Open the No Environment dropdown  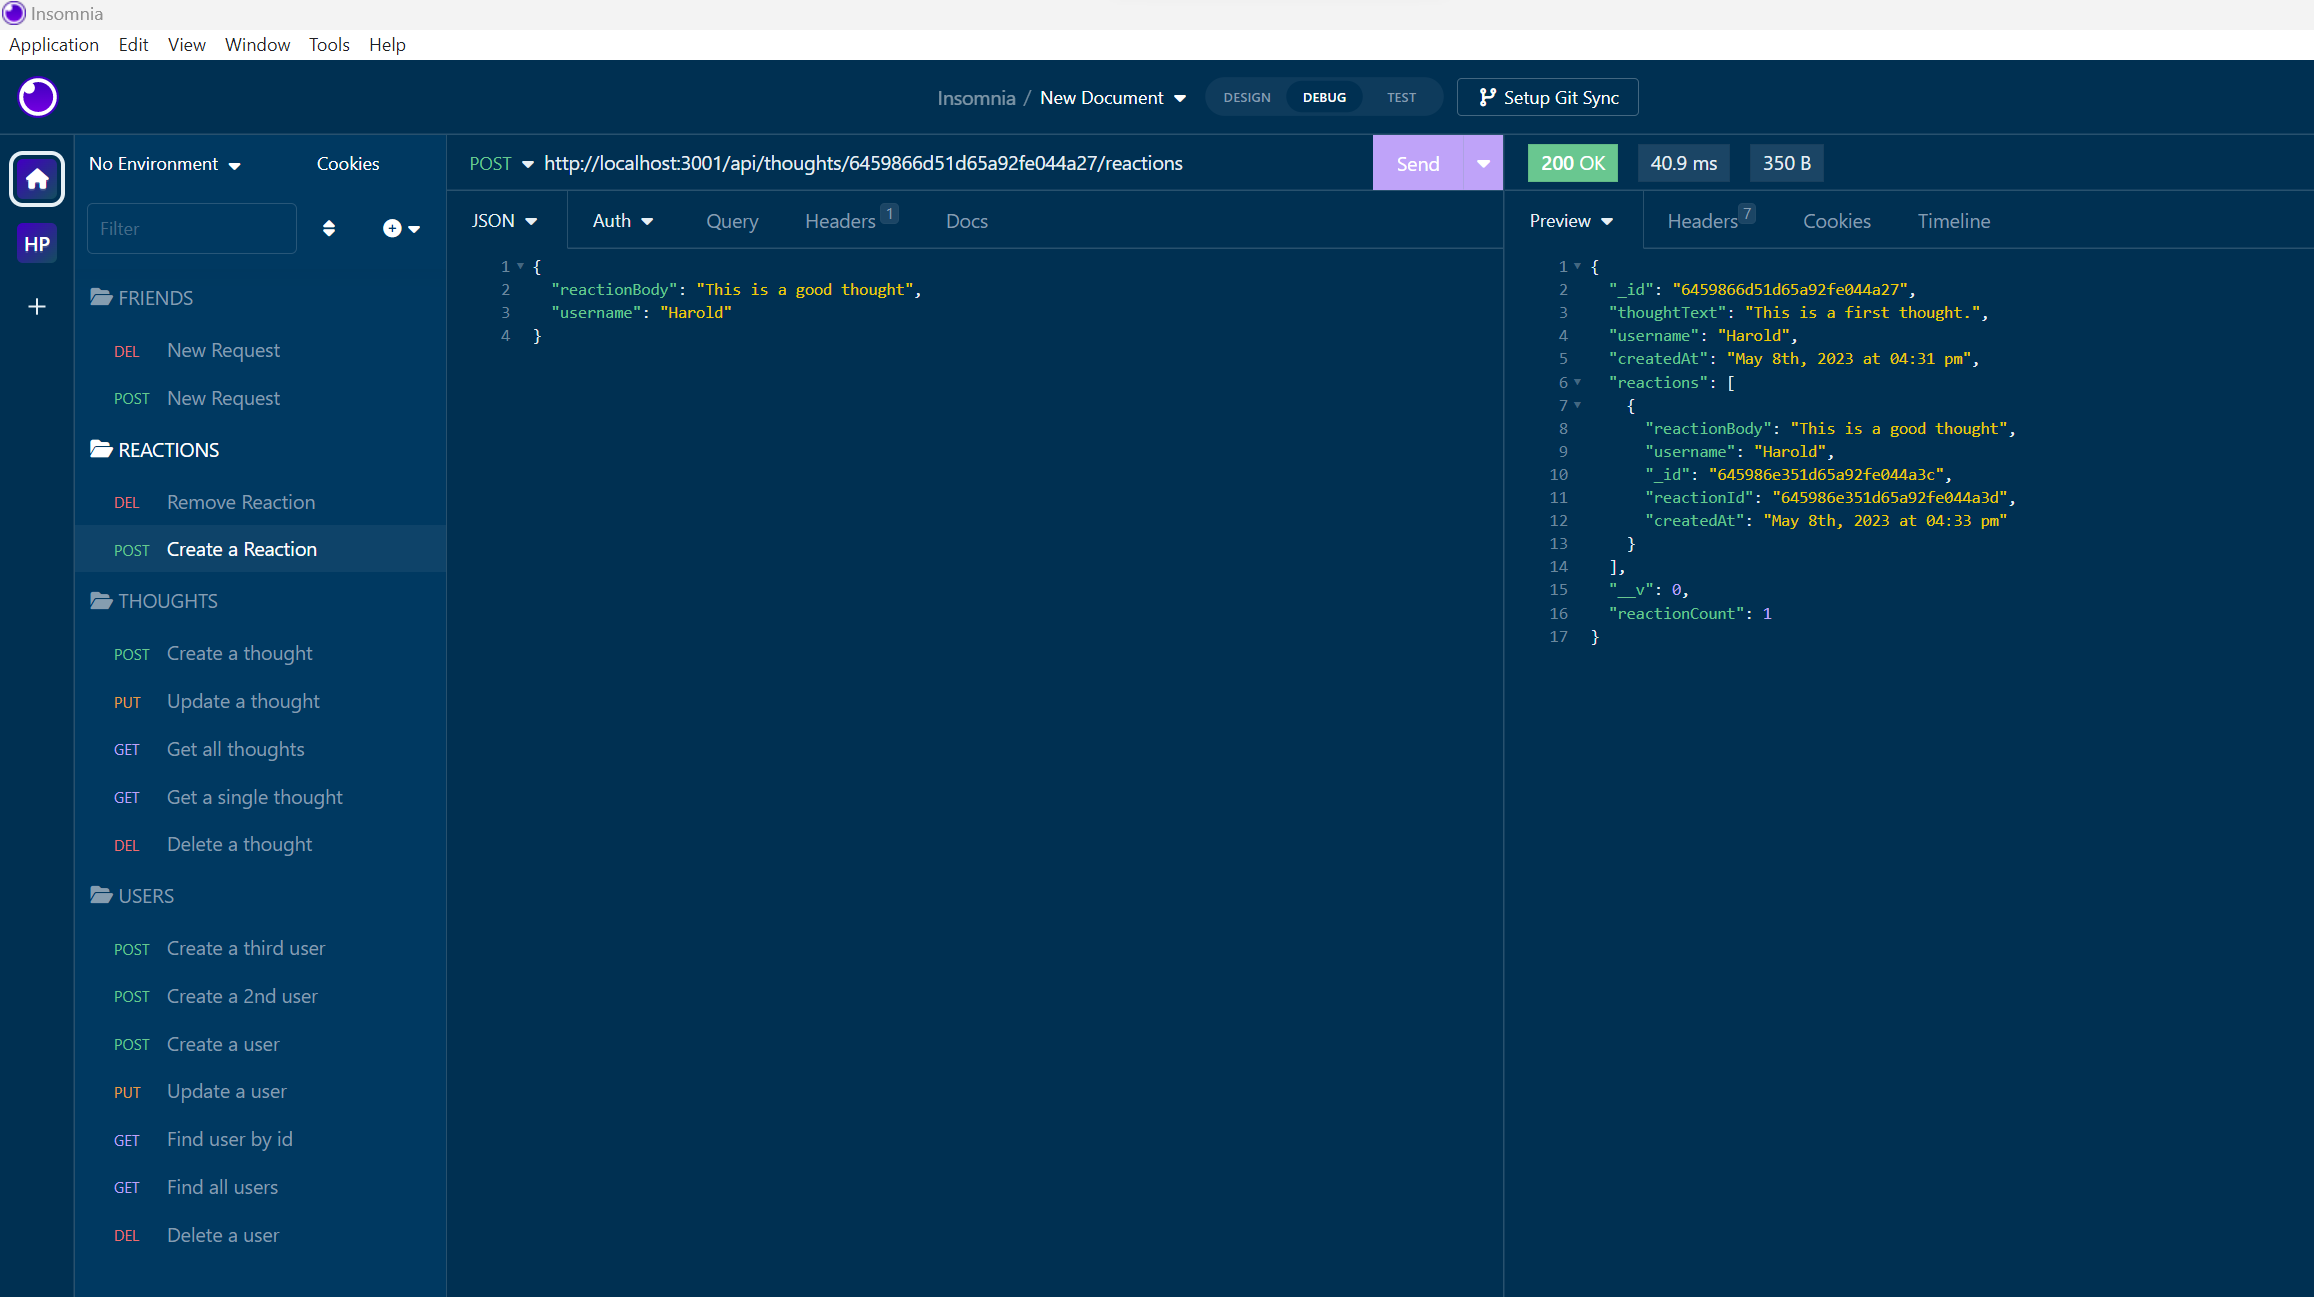(x=164, y=163)
